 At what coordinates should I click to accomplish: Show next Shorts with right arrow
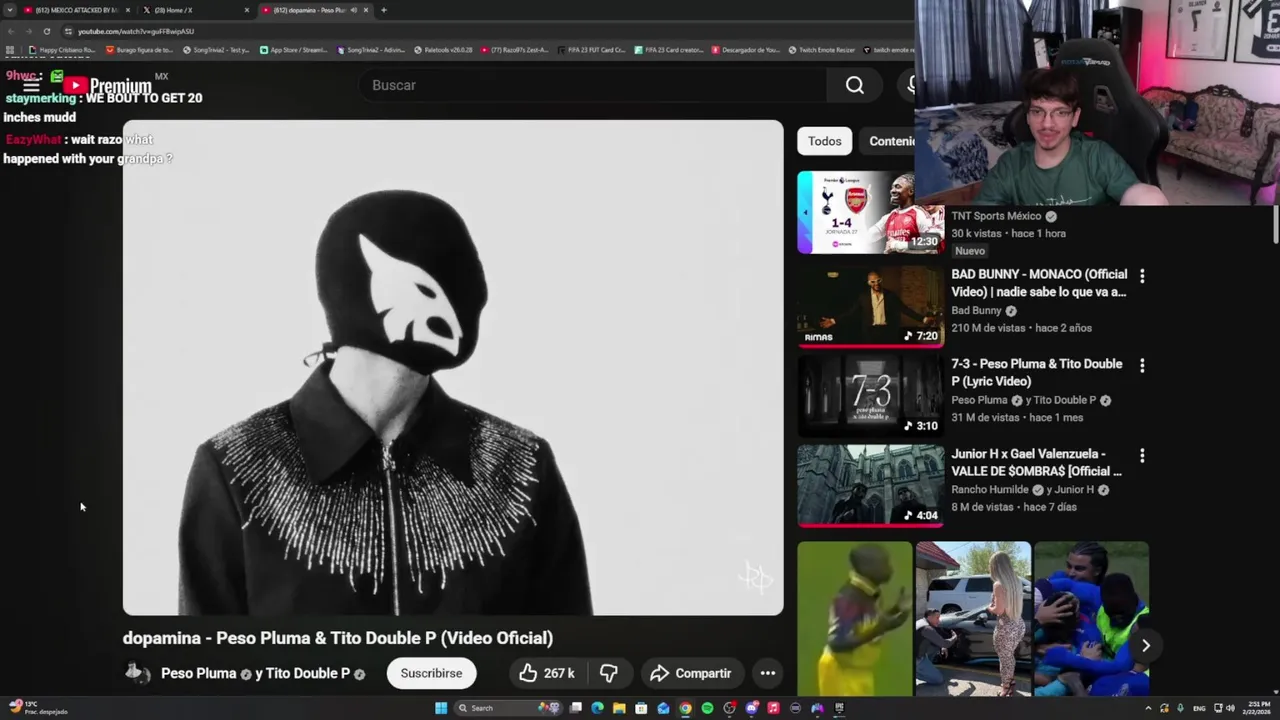click(x=1146, y=646)
